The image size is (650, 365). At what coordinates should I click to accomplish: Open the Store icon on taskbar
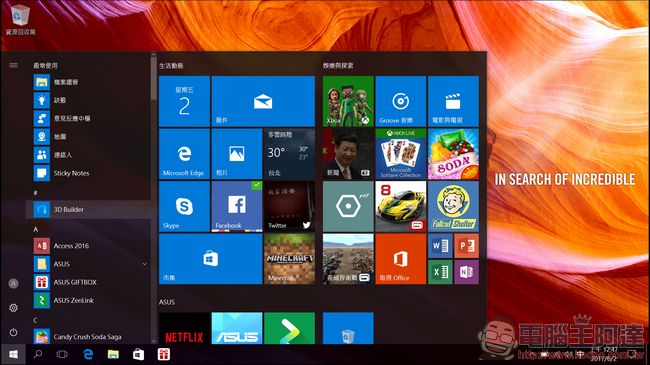tap(138, 354)
